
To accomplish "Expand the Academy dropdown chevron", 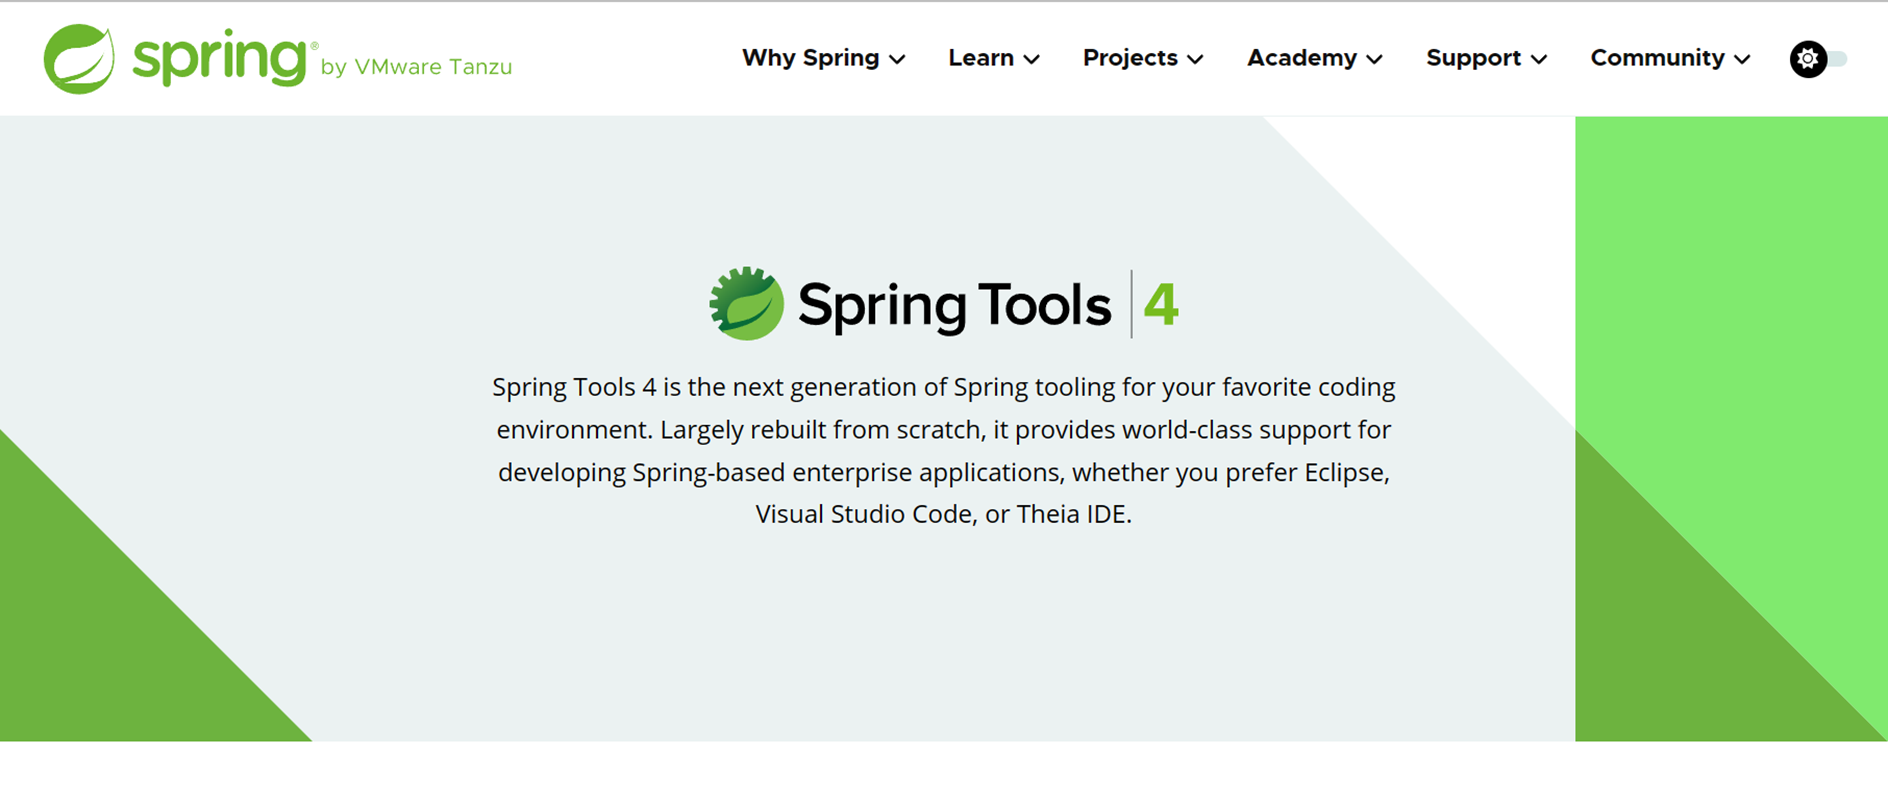I will 1375,59.
